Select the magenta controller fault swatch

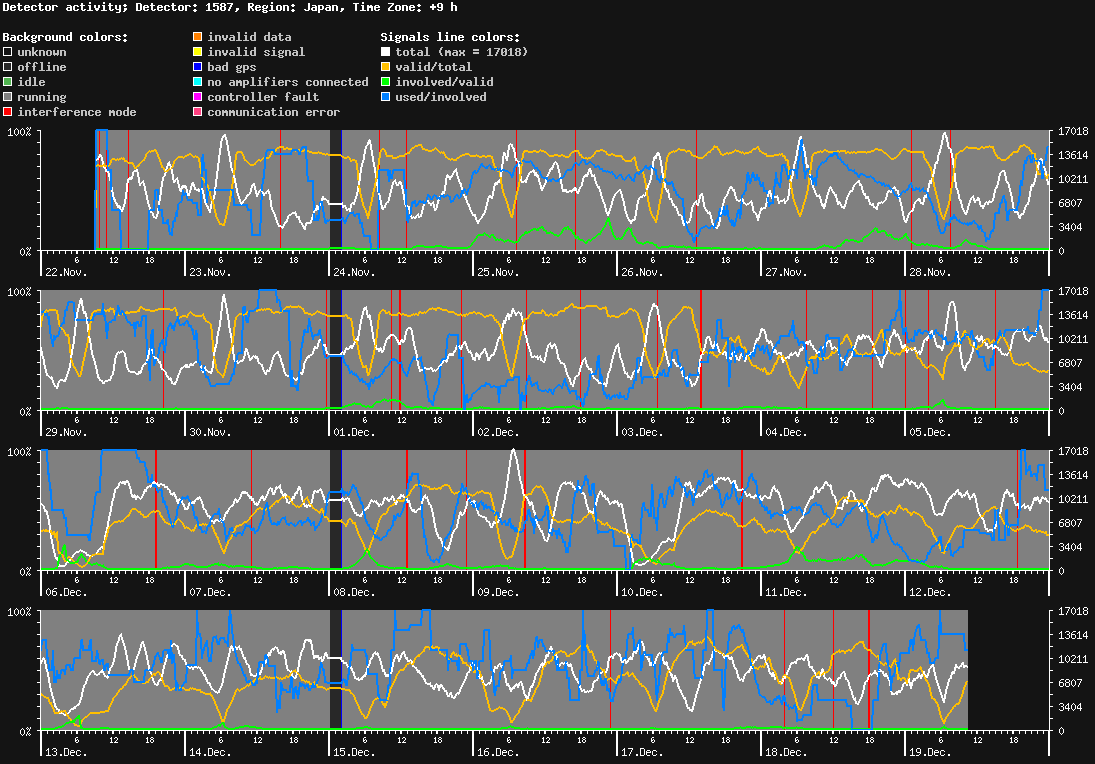(x=198, y=97)
